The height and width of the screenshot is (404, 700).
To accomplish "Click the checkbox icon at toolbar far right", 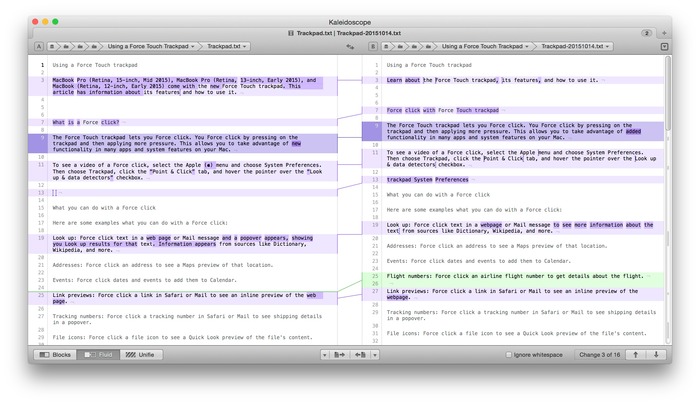I will point(664,46).
